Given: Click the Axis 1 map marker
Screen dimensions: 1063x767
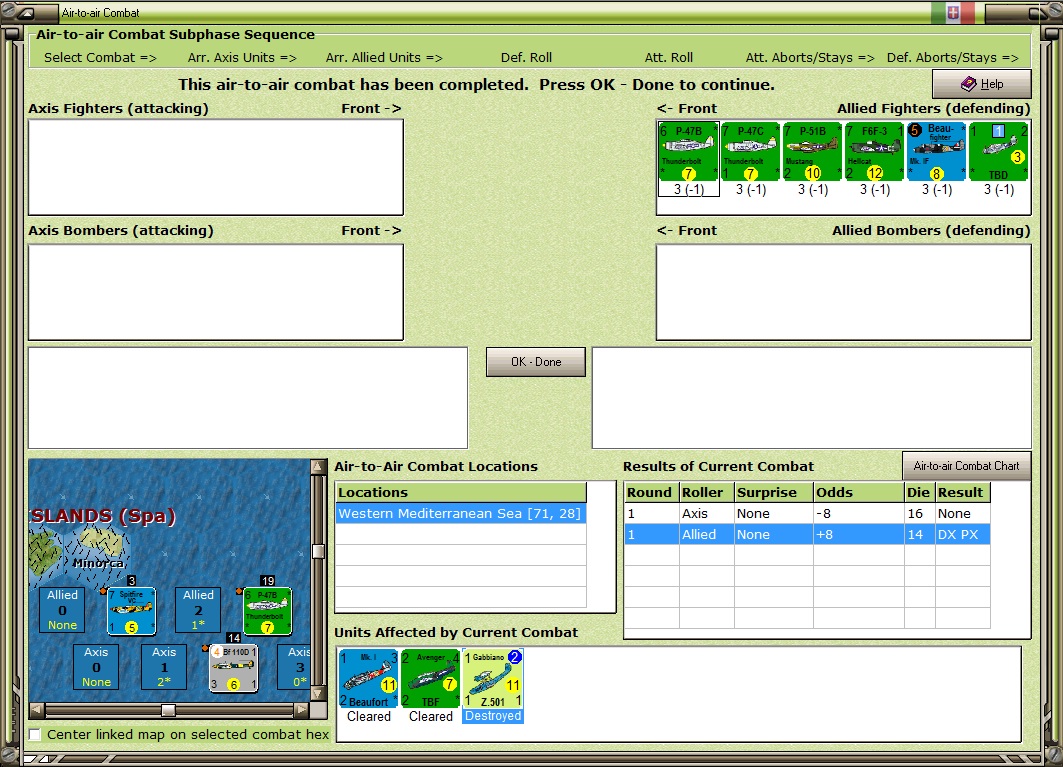Looking at the screenshot, I should 164,667.
